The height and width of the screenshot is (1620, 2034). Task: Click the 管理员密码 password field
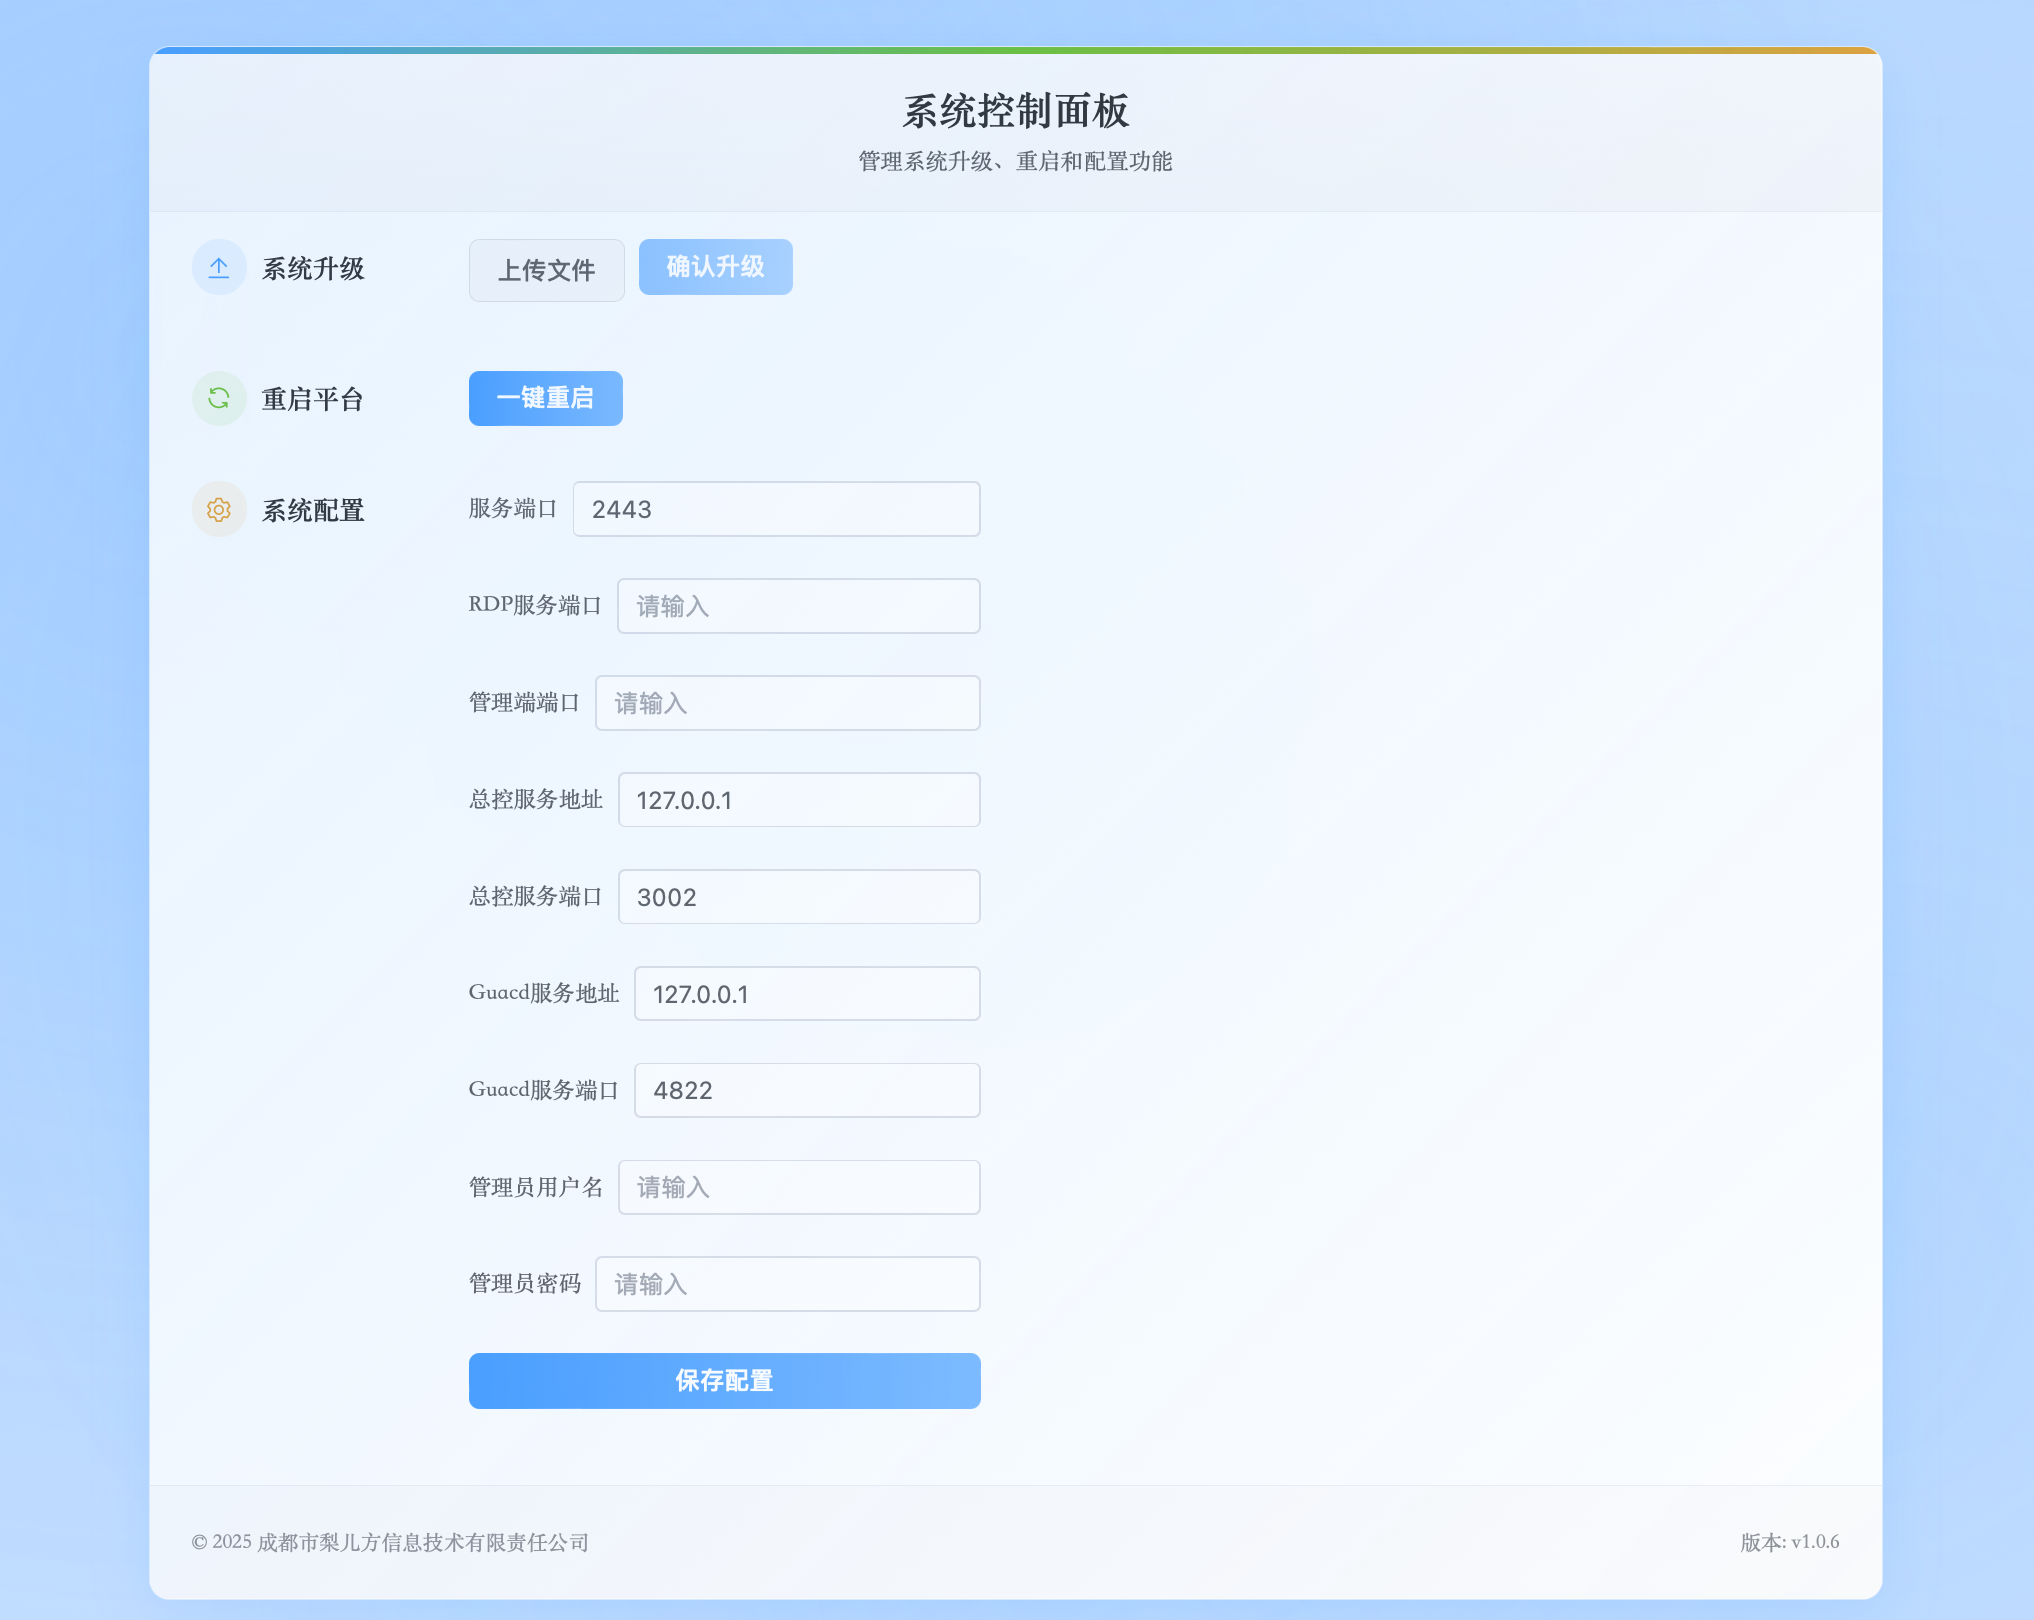tap(787, 1284)
